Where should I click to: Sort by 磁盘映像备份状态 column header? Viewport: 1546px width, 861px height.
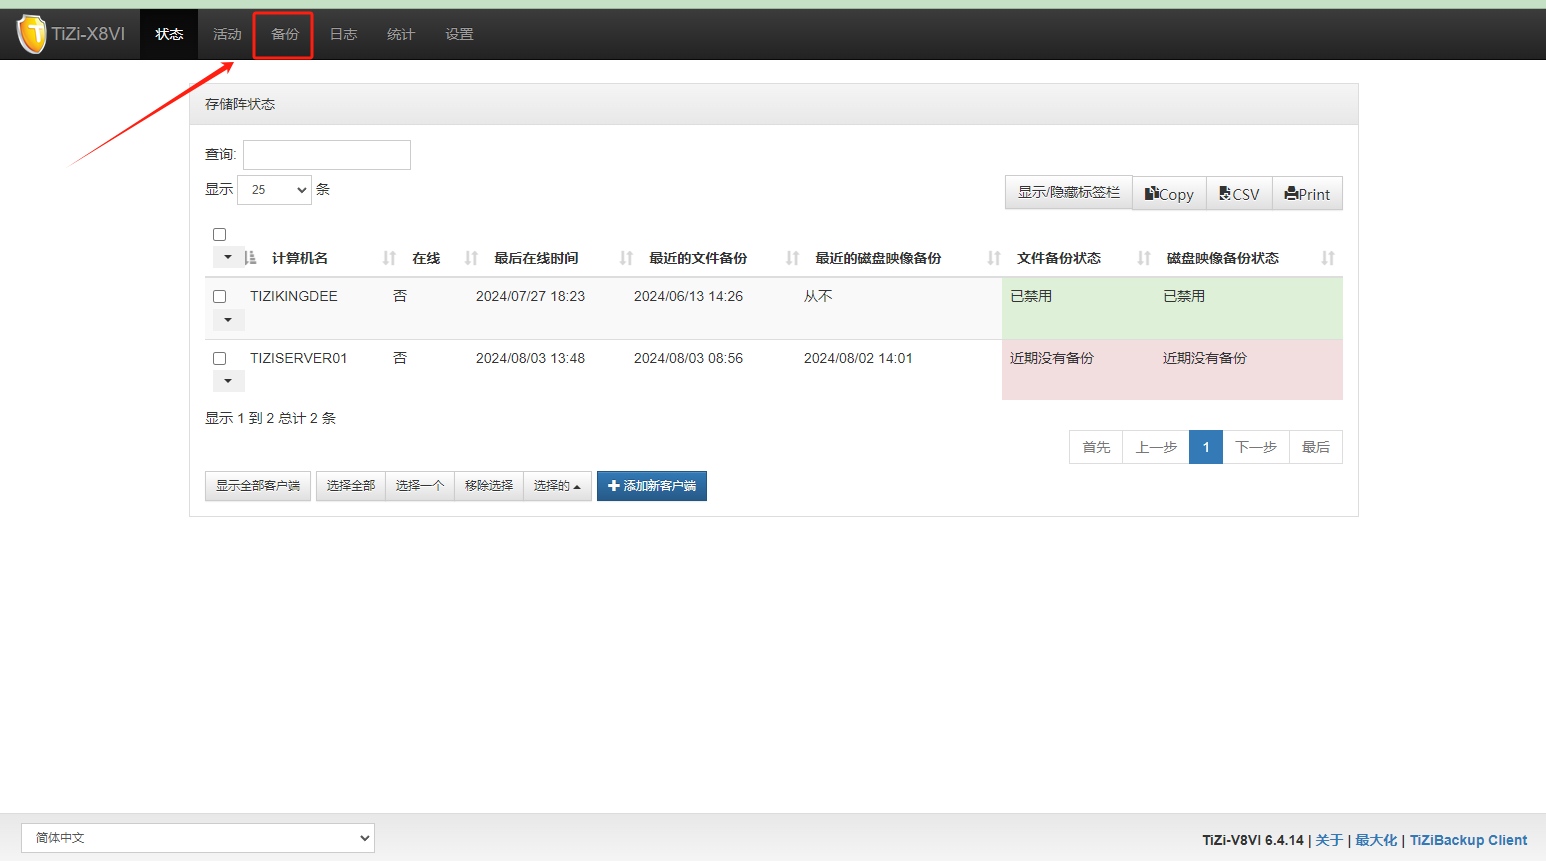[1222, 258]
